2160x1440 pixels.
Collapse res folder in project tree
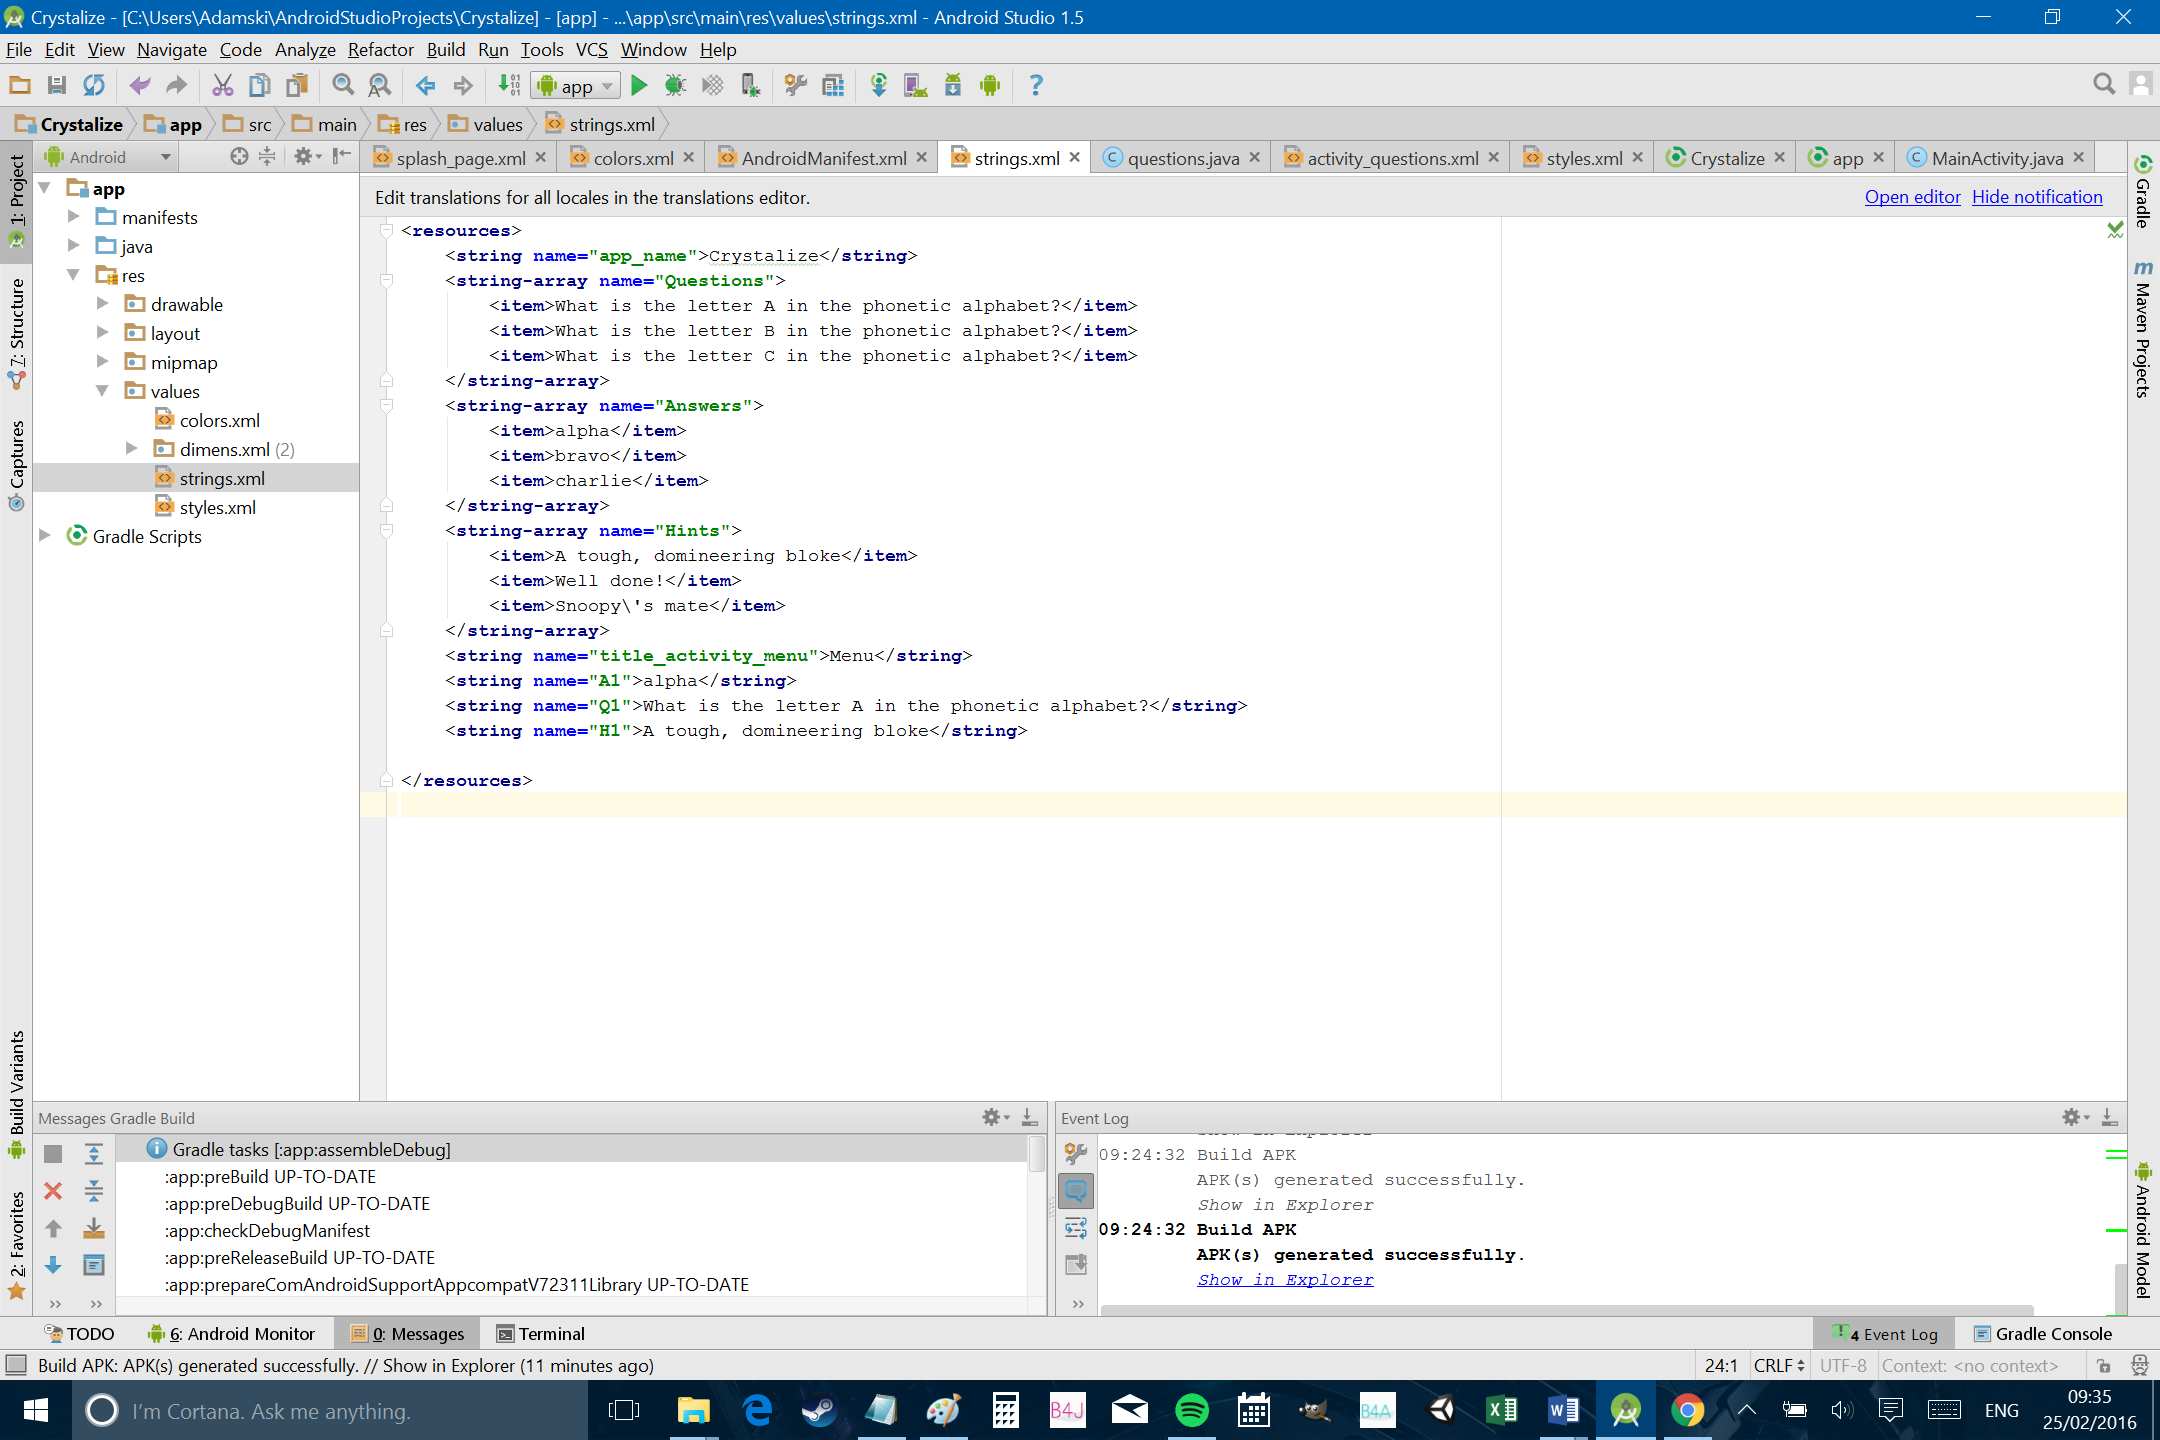73,275
